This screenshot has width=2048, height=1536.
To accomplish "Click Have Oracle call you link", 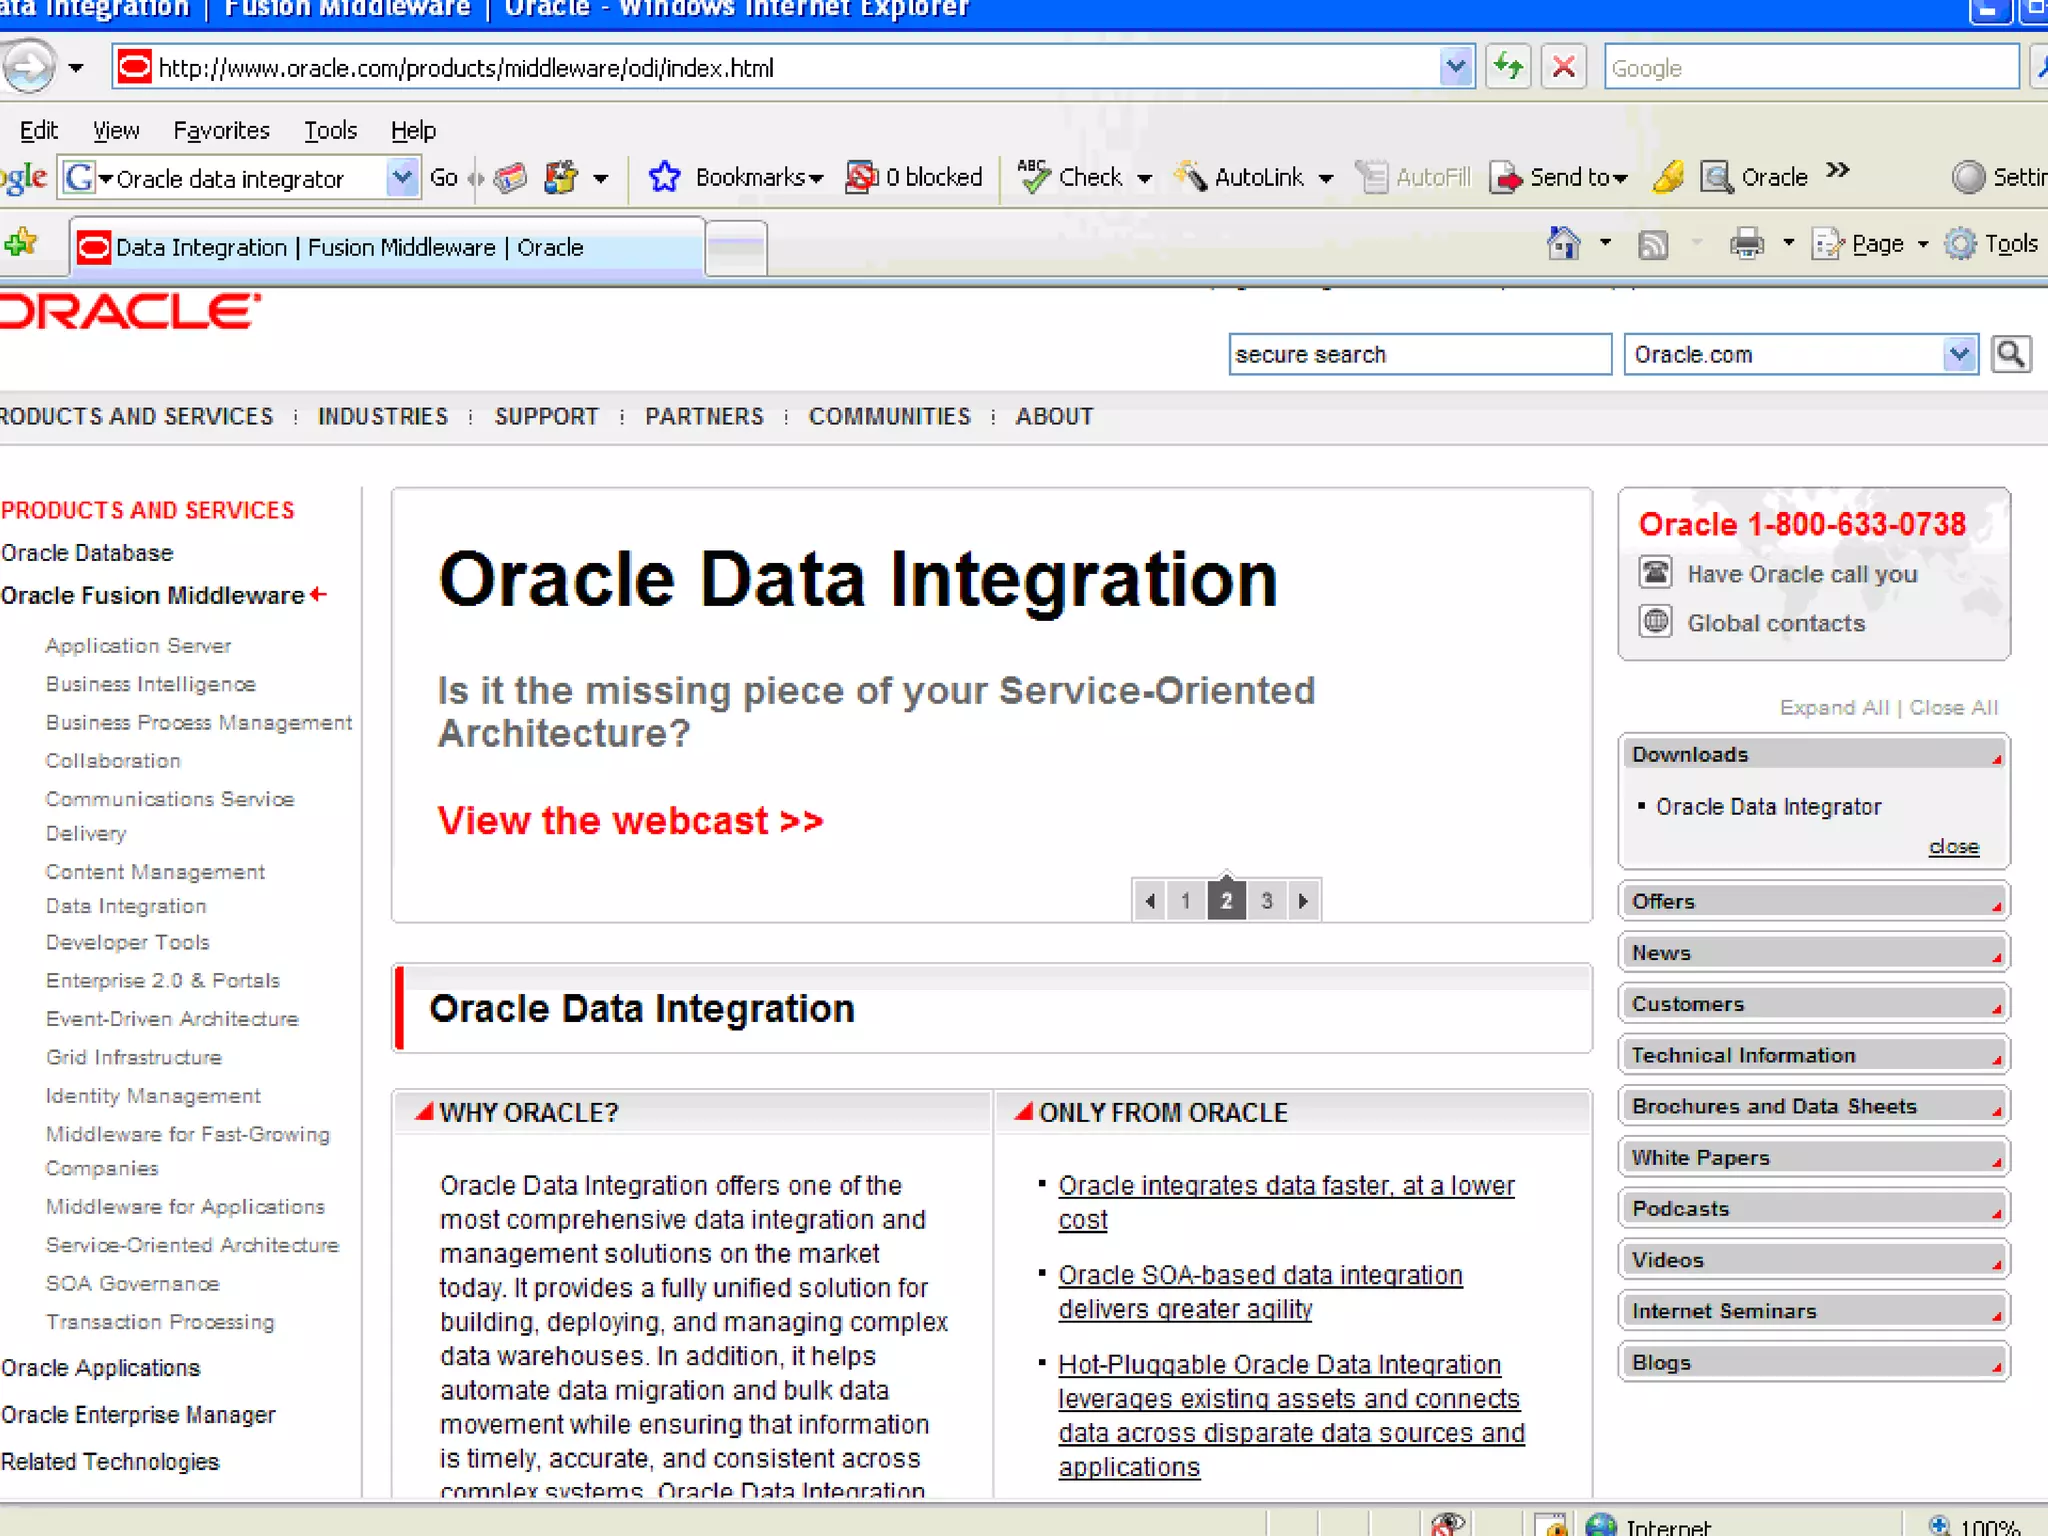I will tap(1802, 574).
